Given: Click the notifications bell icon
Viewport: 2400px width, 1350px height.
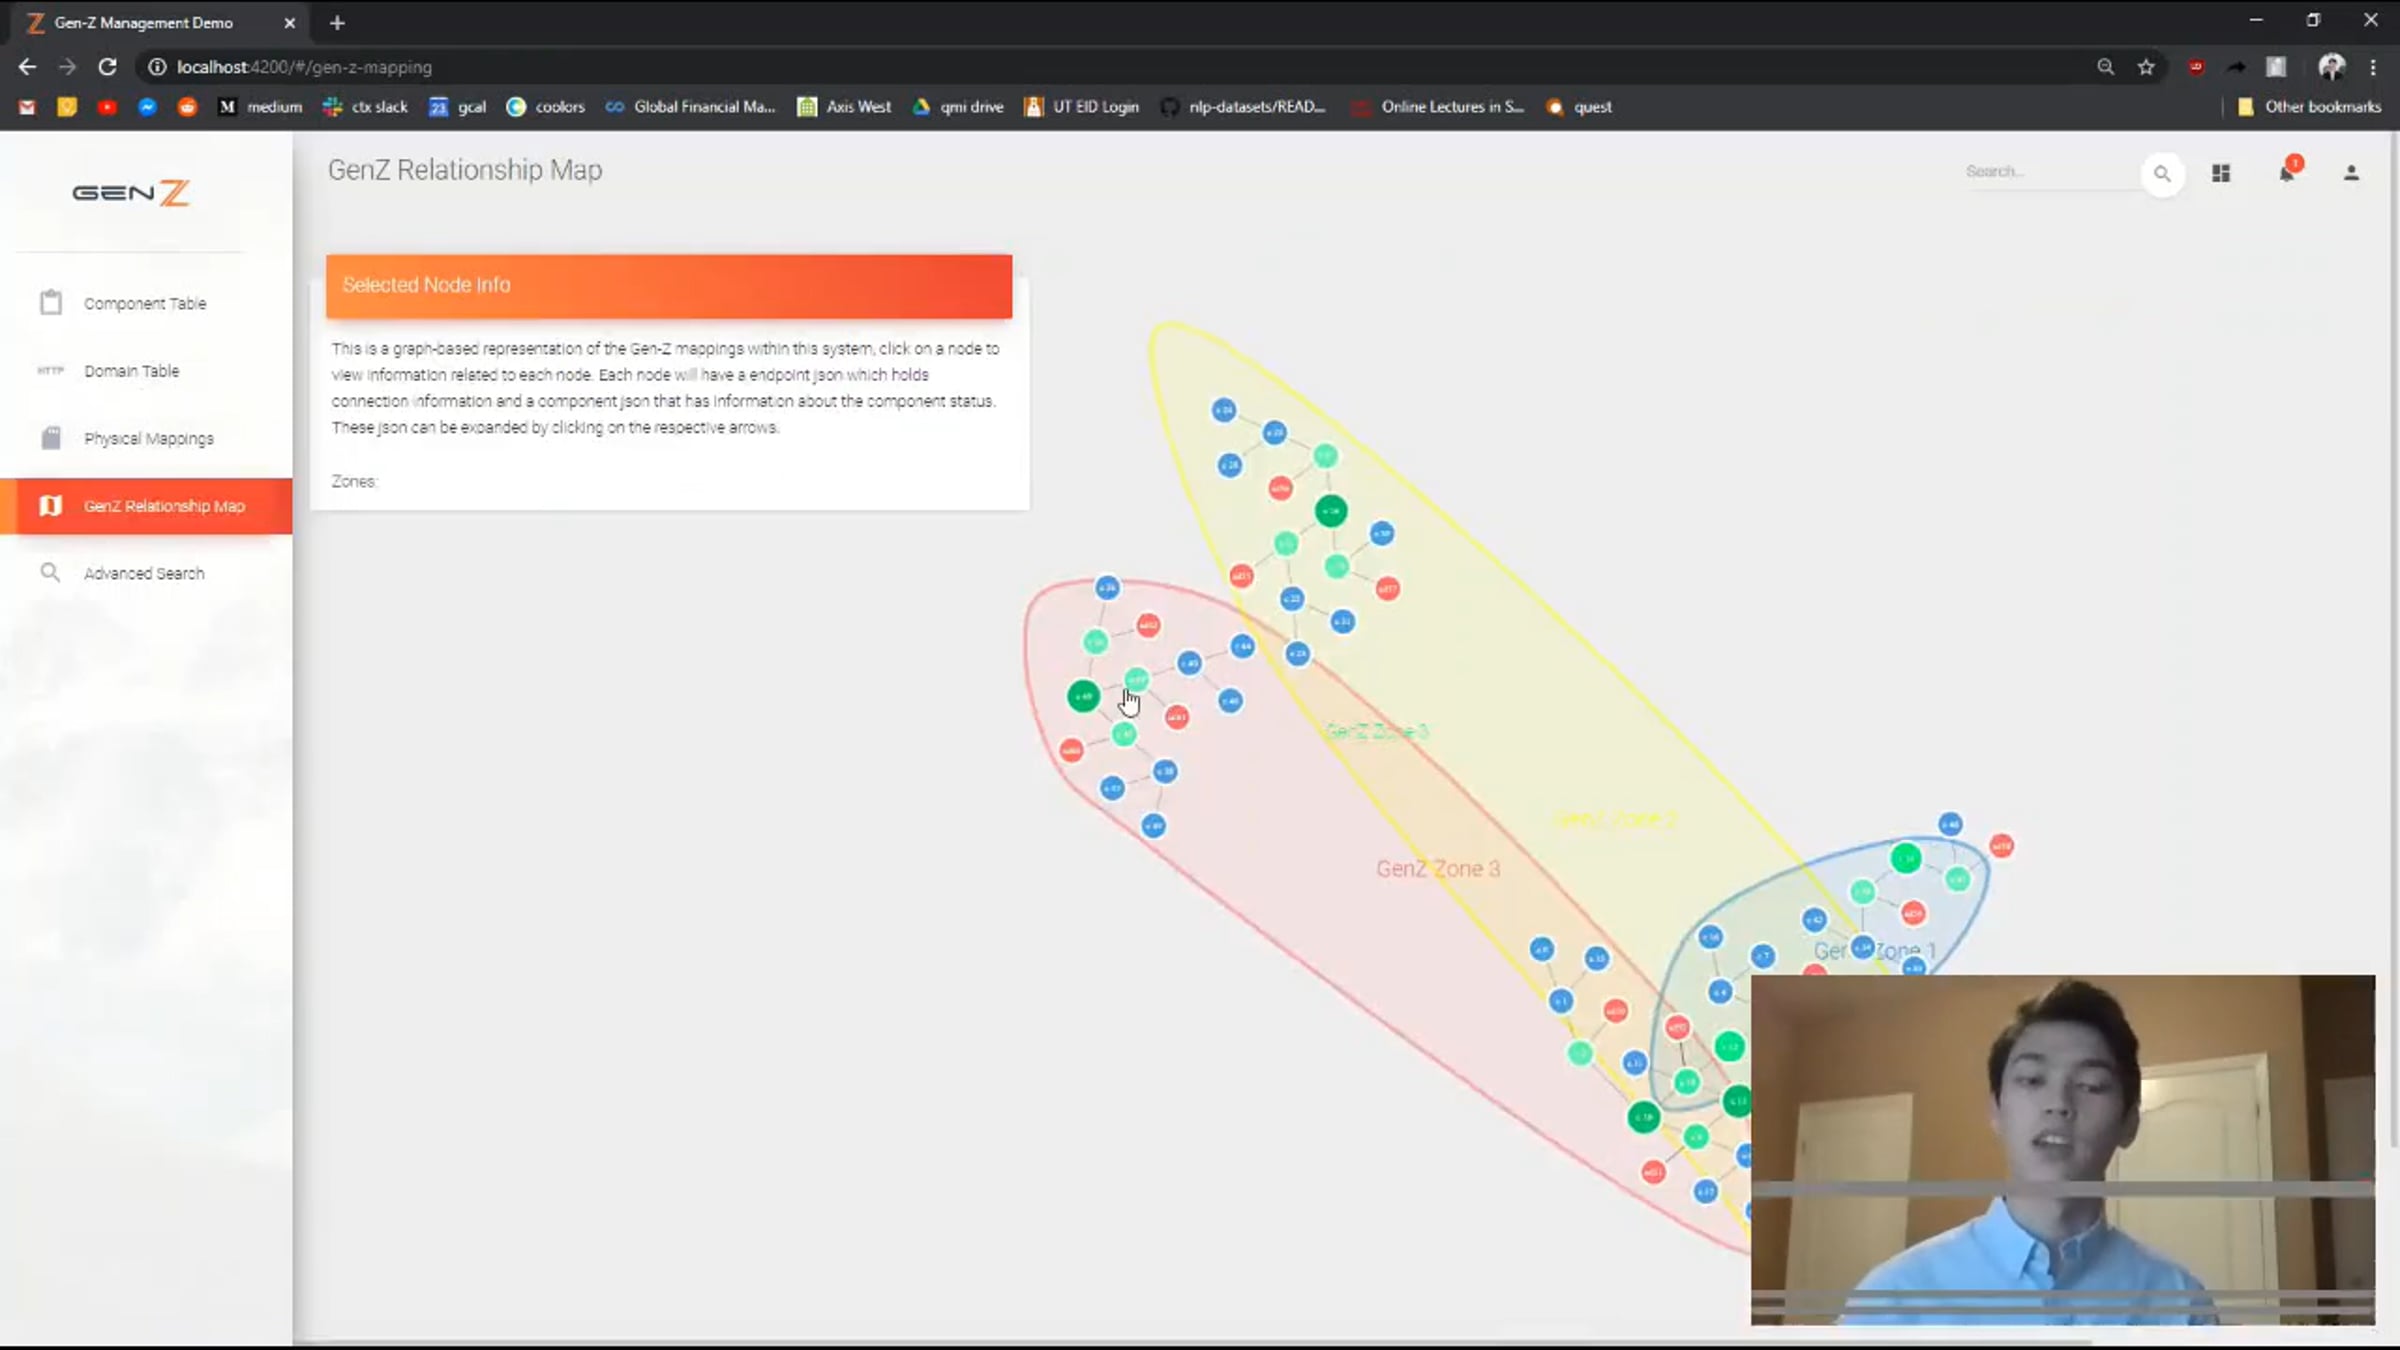Looking at the screenshot, I should click(2286, 173).
